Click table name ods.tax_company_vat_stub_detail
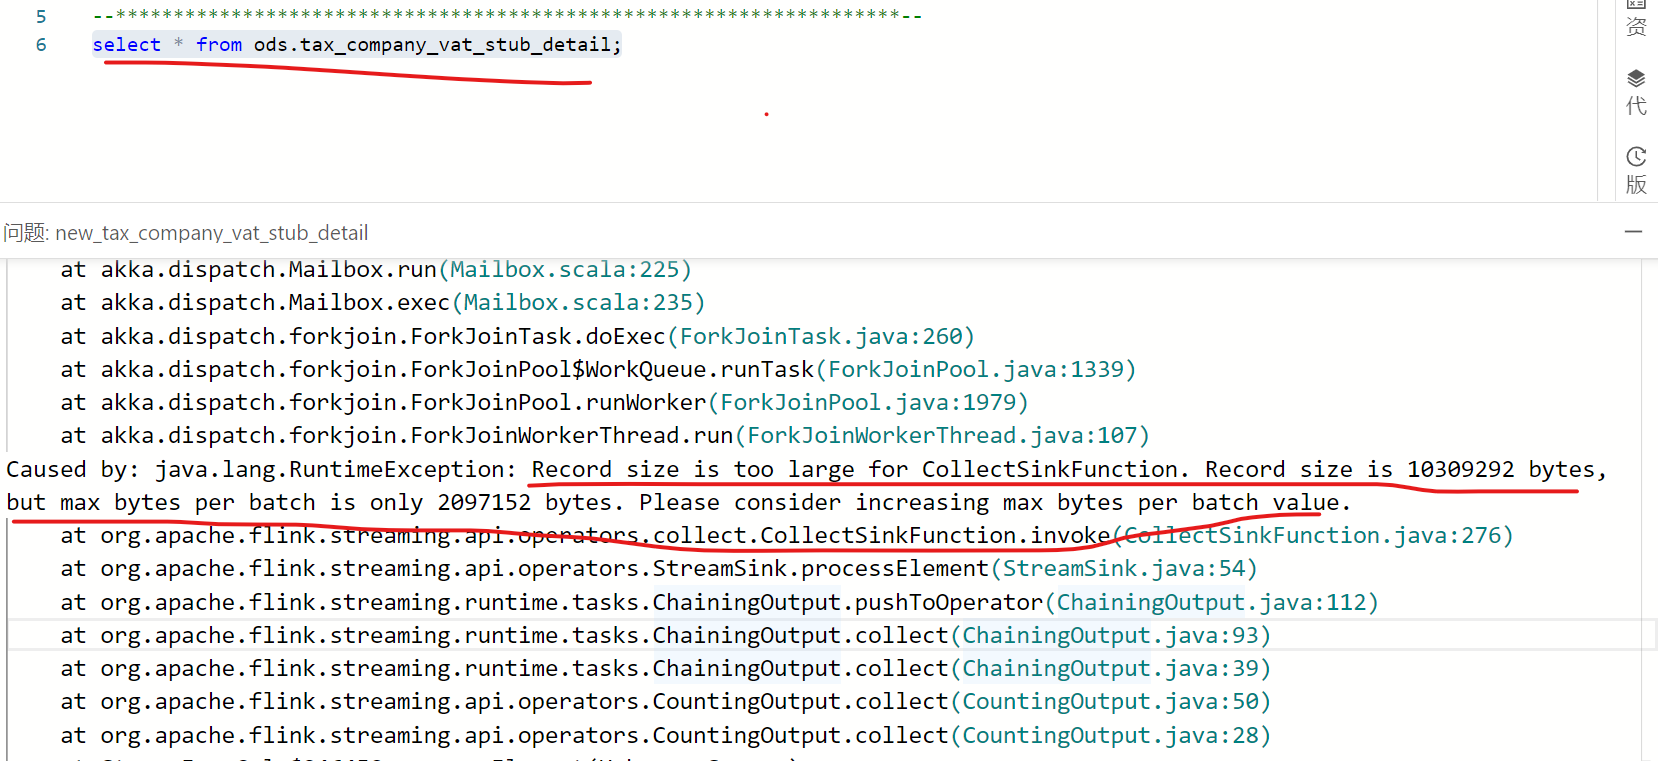This screenshot has width=1658, height=761. point(432,45)
